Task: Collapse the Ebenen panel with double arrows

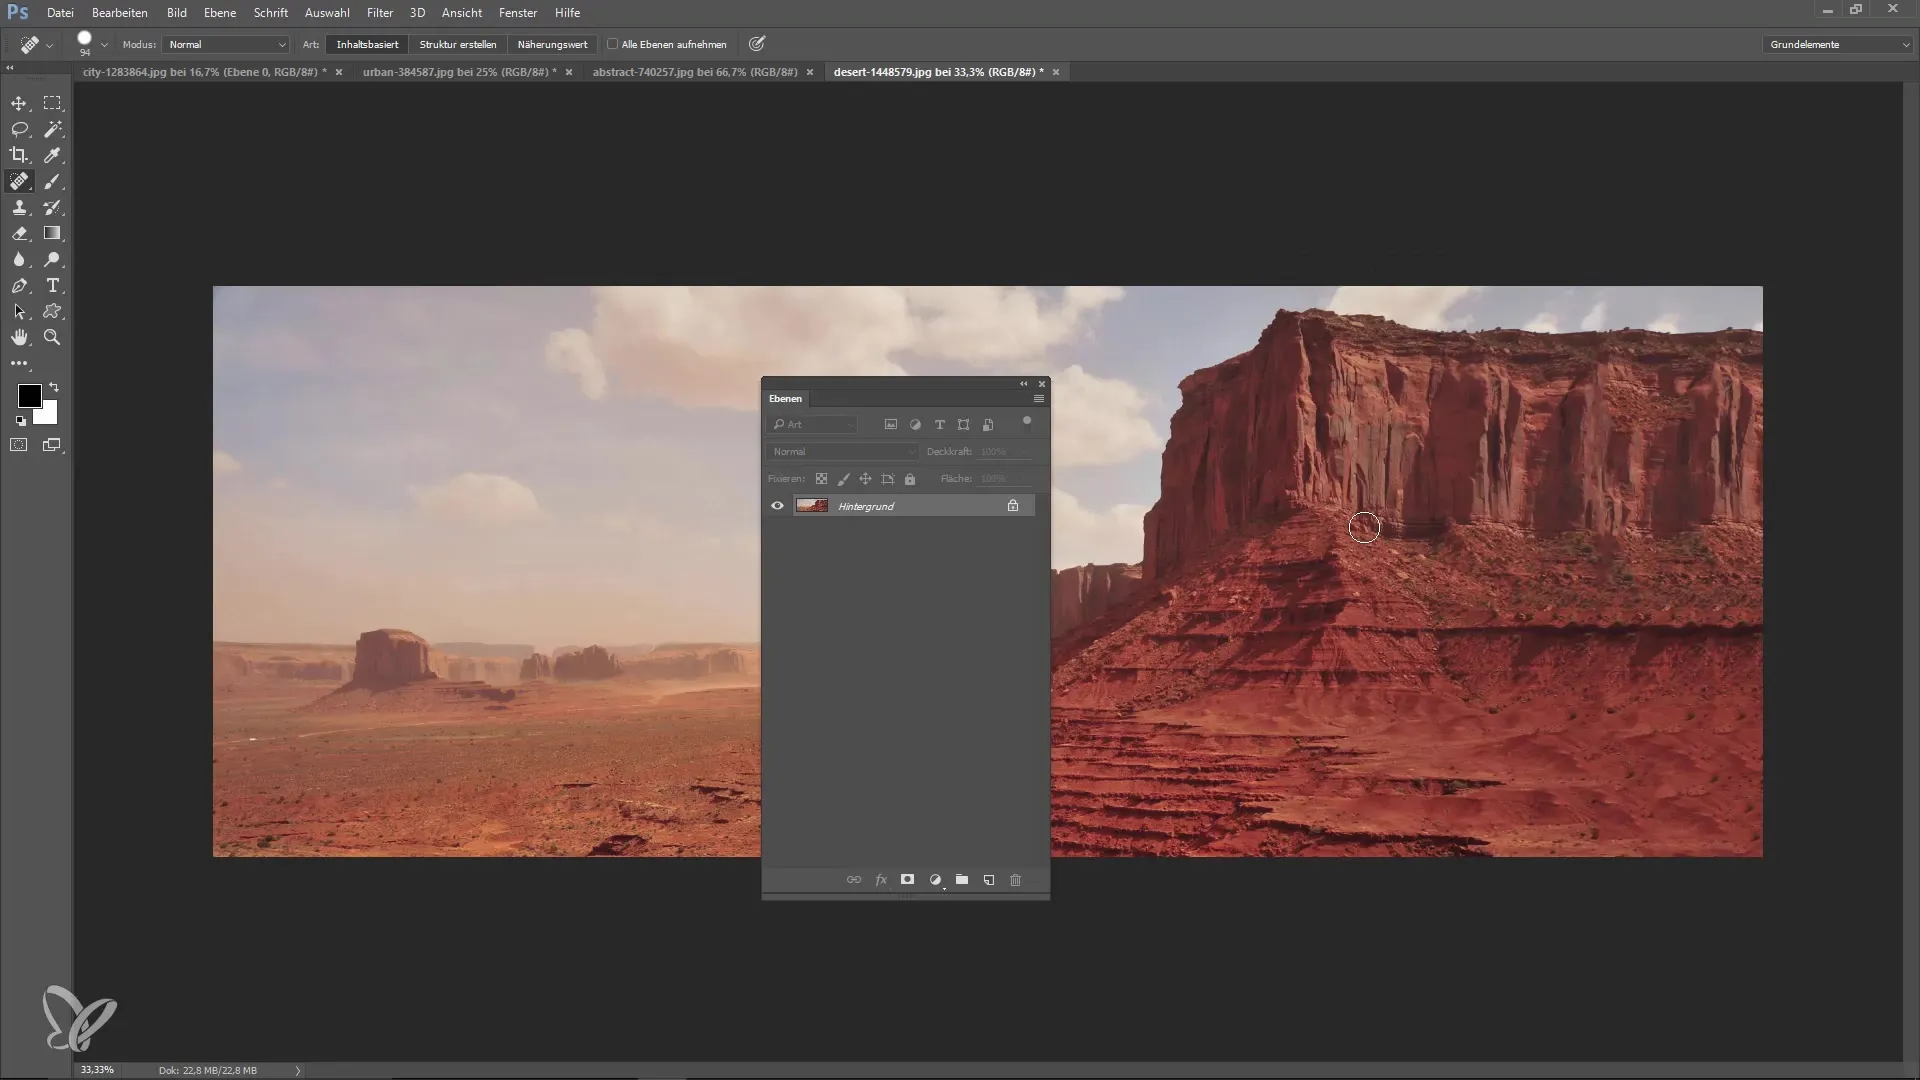Action: [x=1023, y=384]
